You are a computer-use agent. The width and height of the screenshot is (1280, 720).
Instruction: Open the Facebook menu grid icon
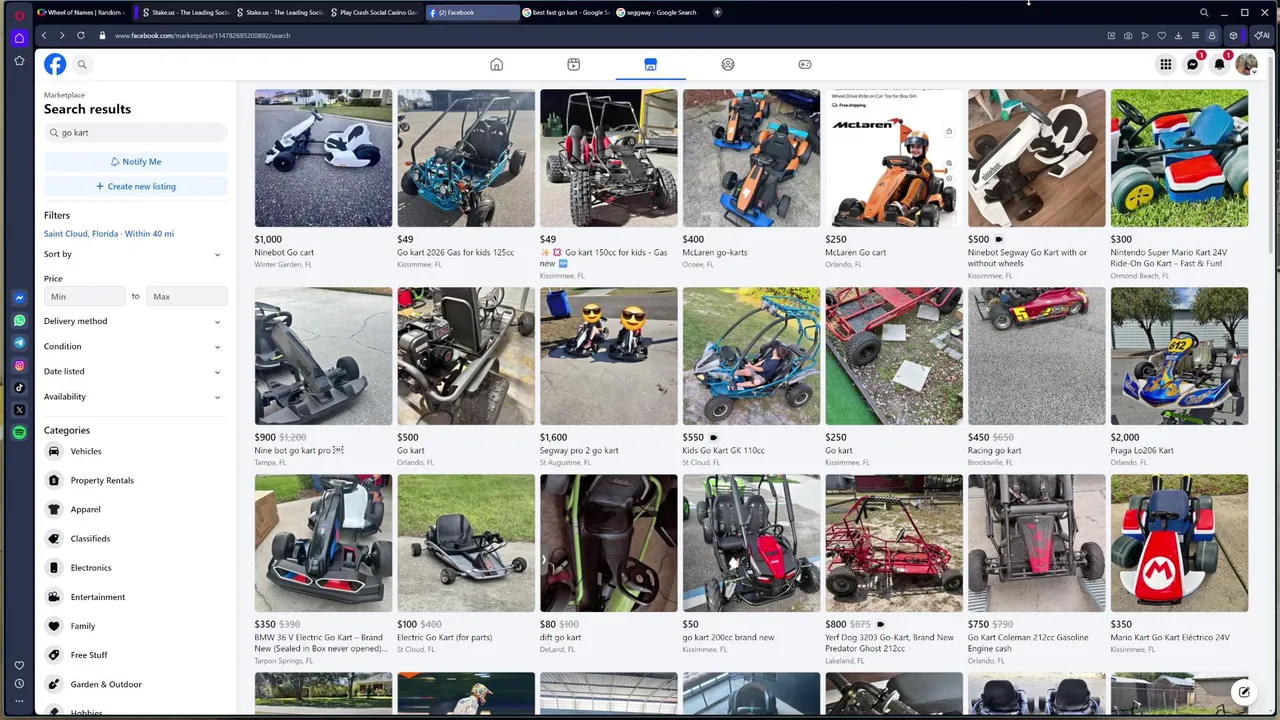coord(1166,64)
